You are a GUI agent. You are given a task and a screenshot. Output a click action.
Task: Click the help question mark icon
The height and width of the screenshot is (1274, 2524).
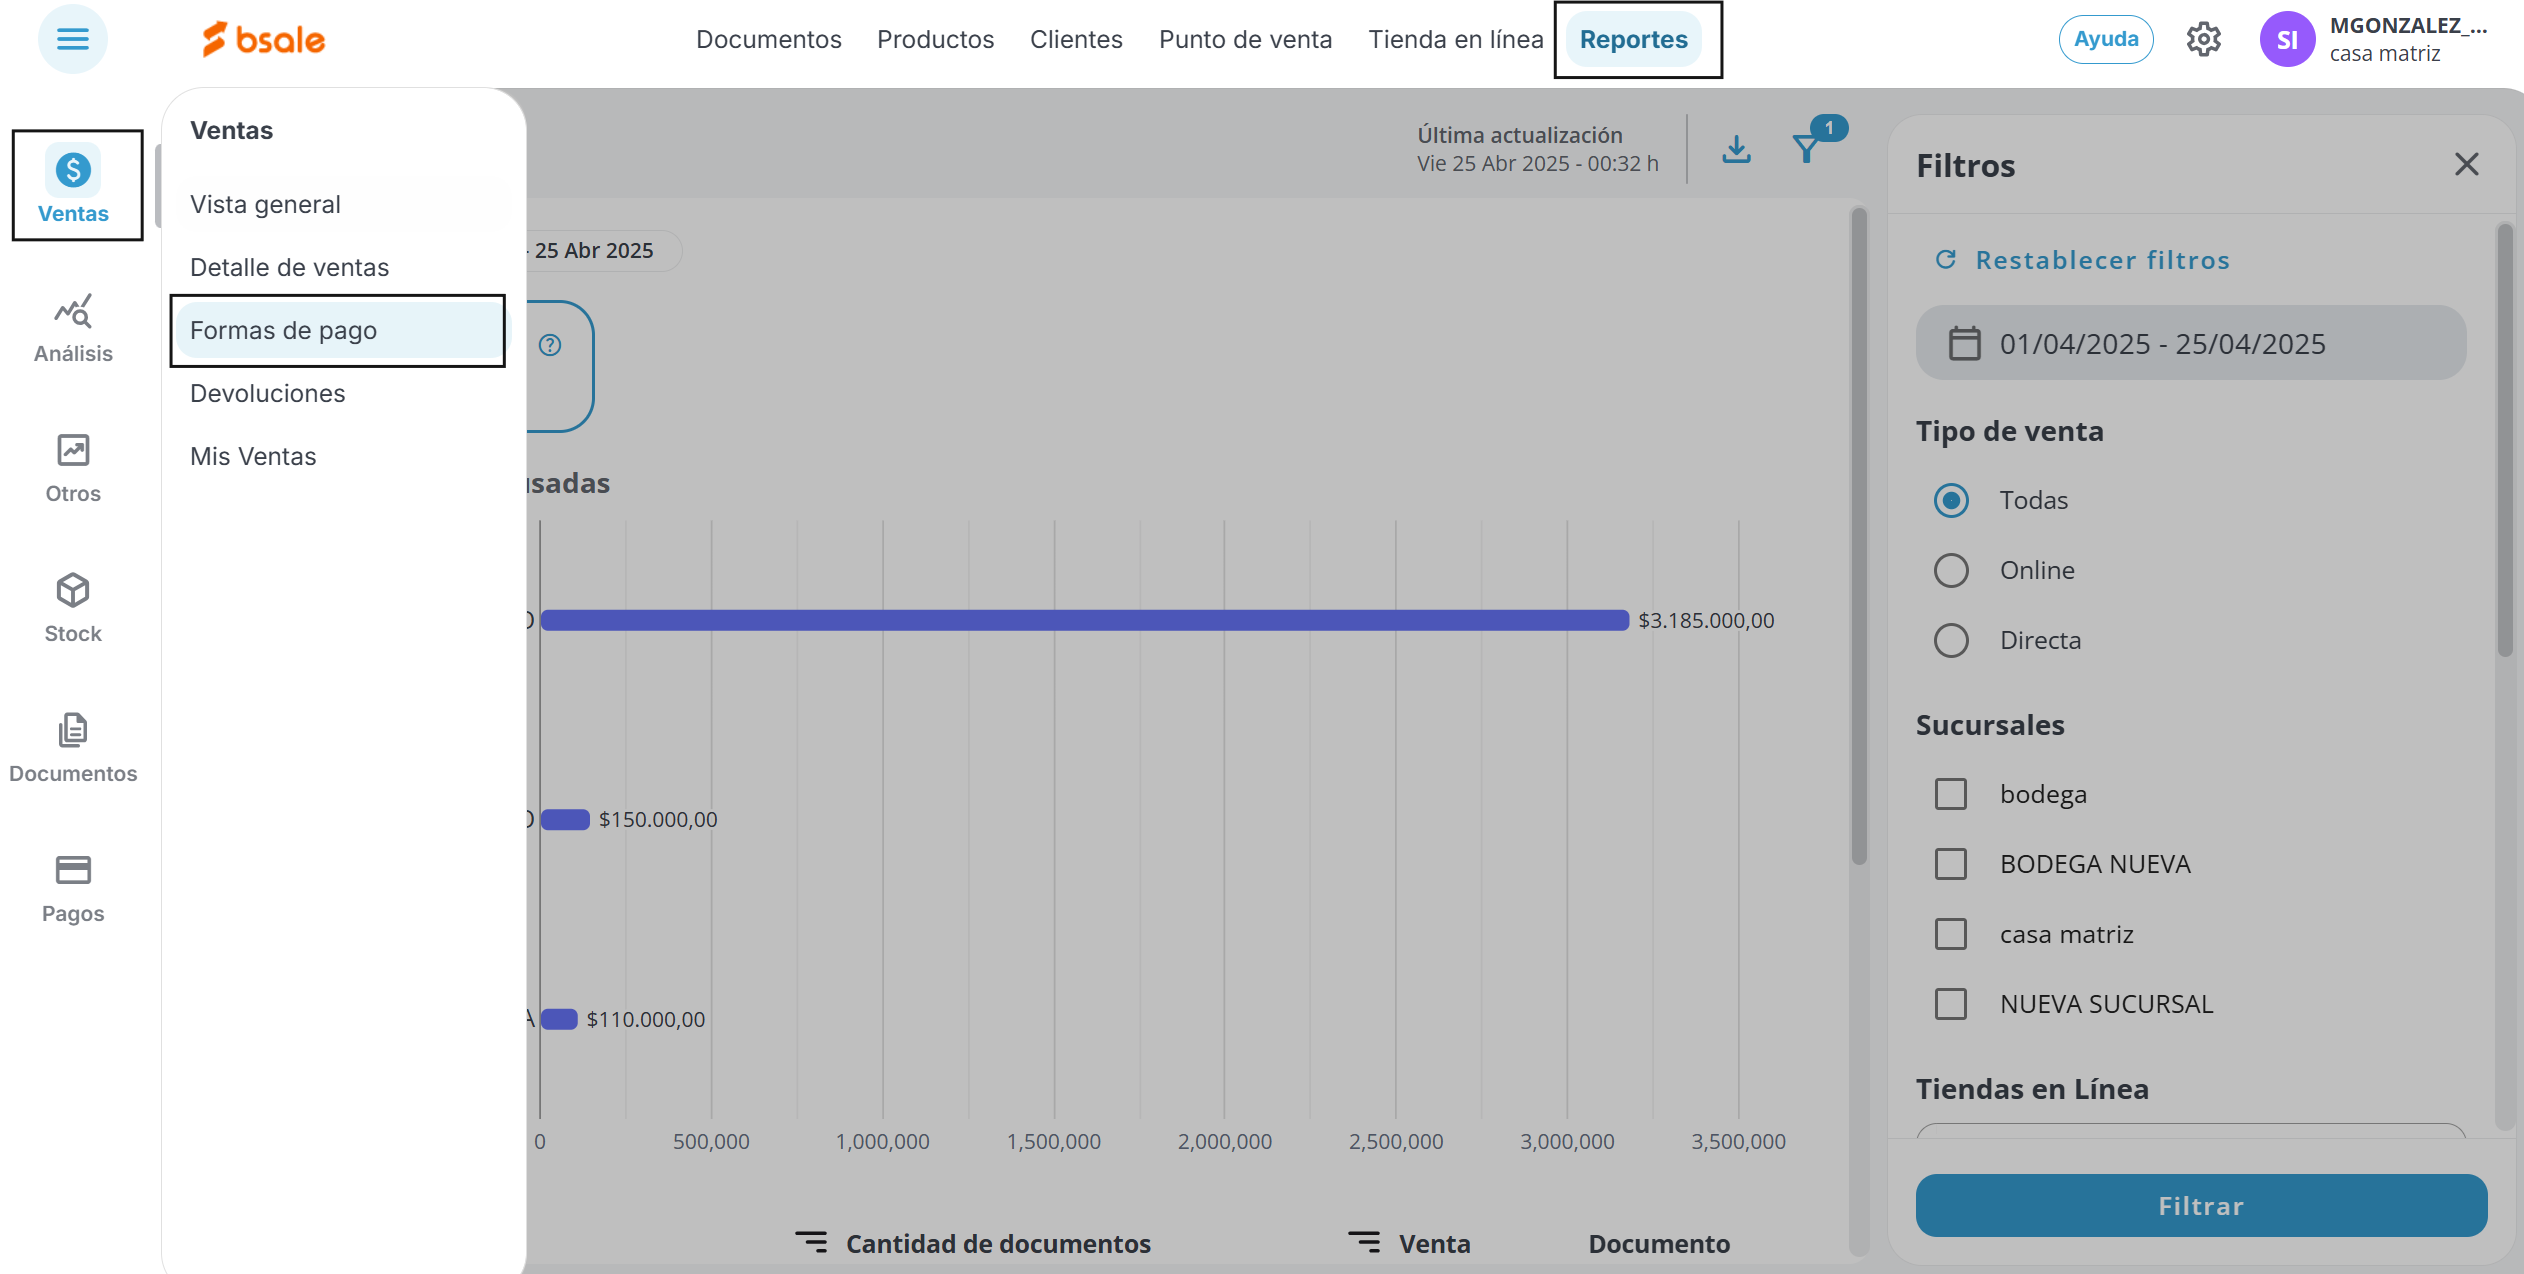(x=550, y=345)
